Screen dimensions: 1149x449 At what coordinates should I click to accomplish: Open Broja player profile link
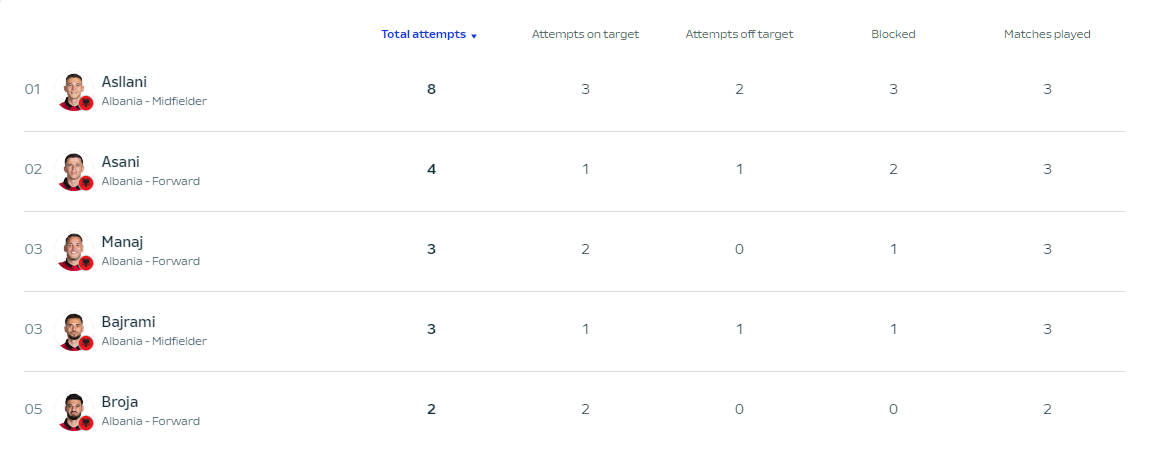coord(120,402)
